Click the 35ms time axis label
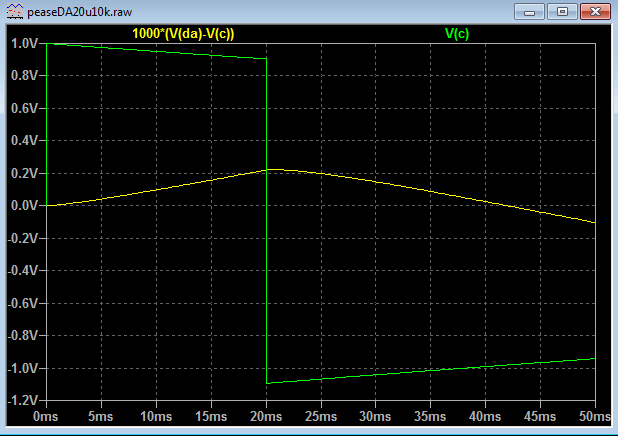Image resolution: width=618 pixels, height=436 pixels. tap(430, 417)
